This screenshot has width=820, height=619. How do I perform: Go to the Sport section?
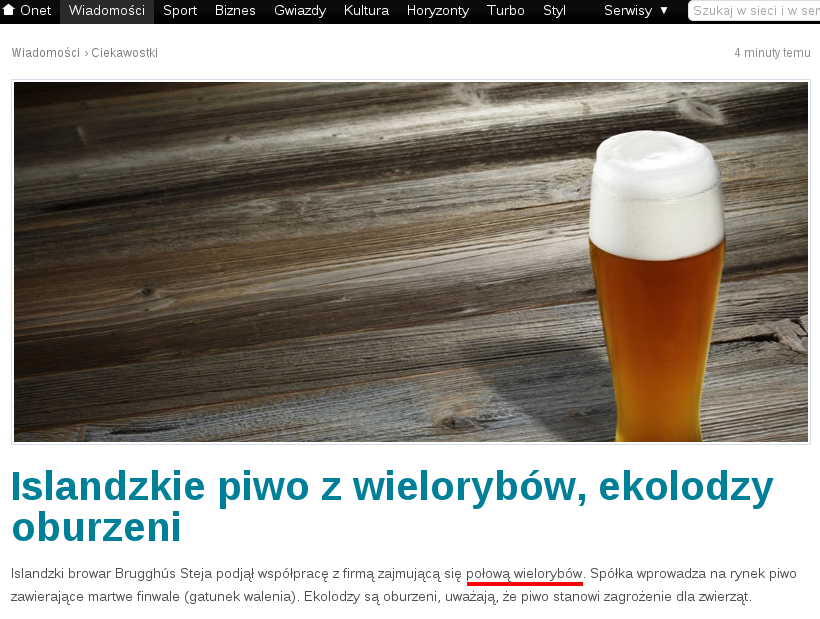click(180, 11)
